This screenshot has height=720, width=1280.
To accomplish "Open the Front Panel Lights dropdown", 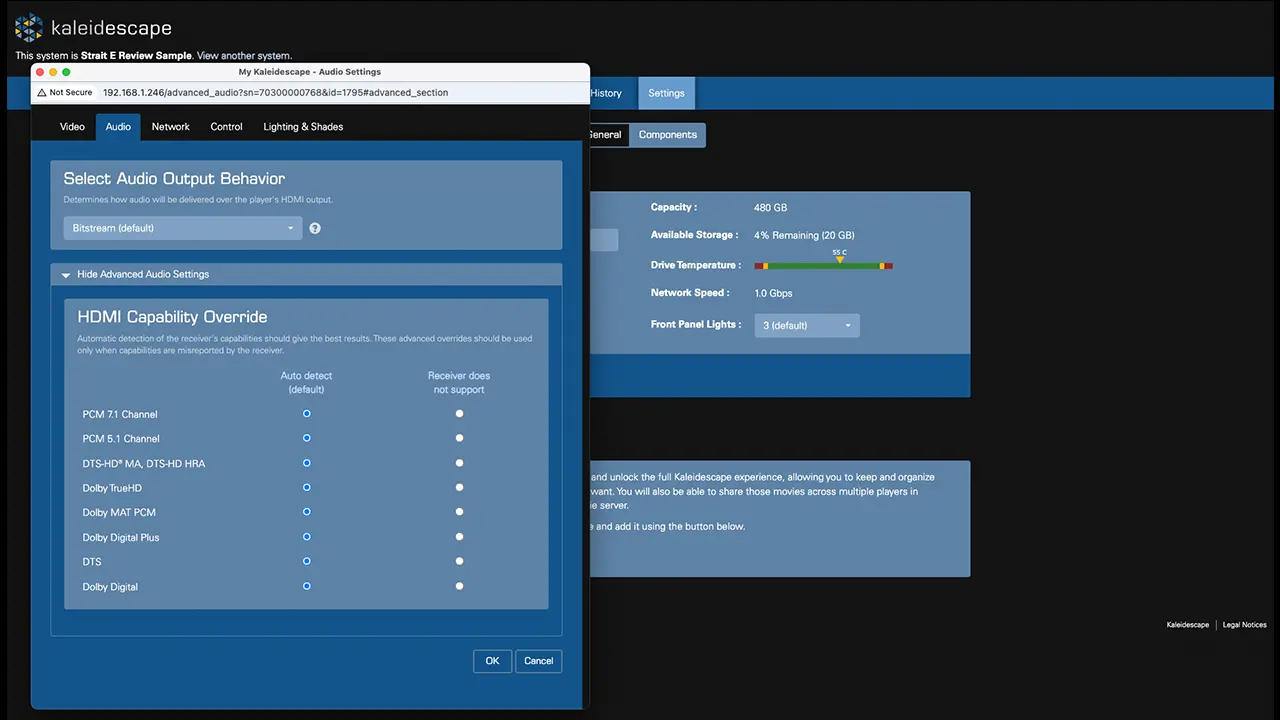I will point(806,325).
